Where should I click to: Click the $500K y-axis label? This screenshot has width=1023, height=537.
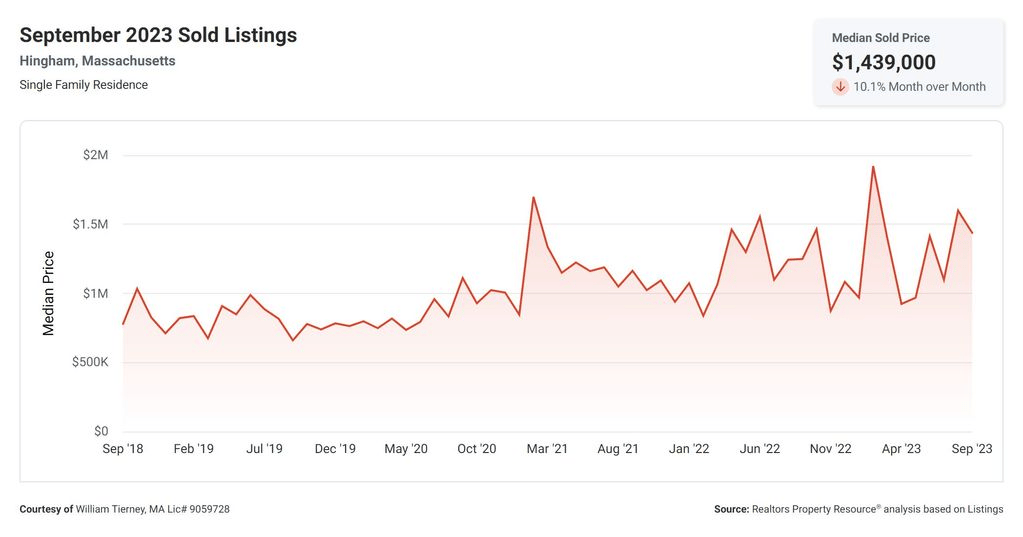[90, 362]
